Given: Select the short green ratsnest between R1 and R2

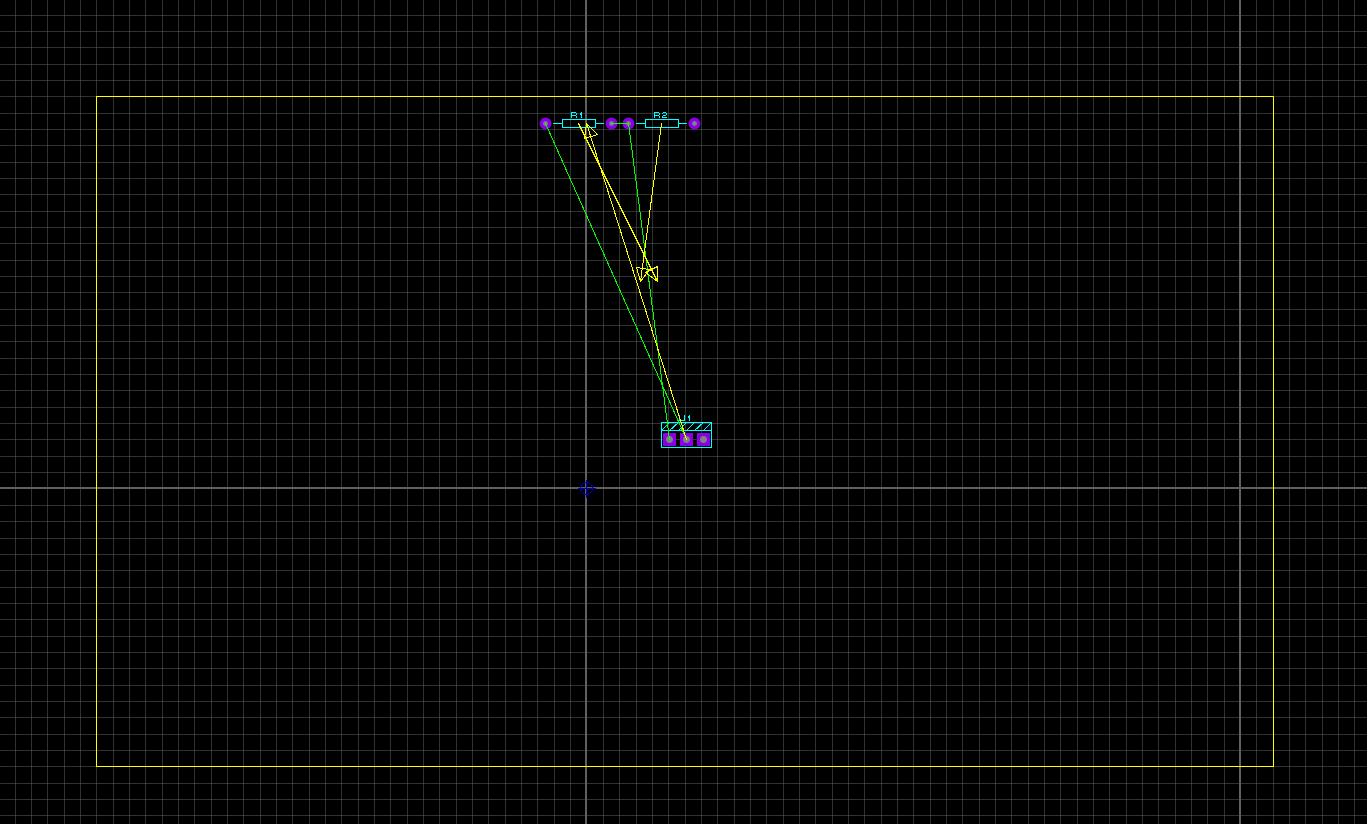Looking at the screenshot, I should pos(620,123).
